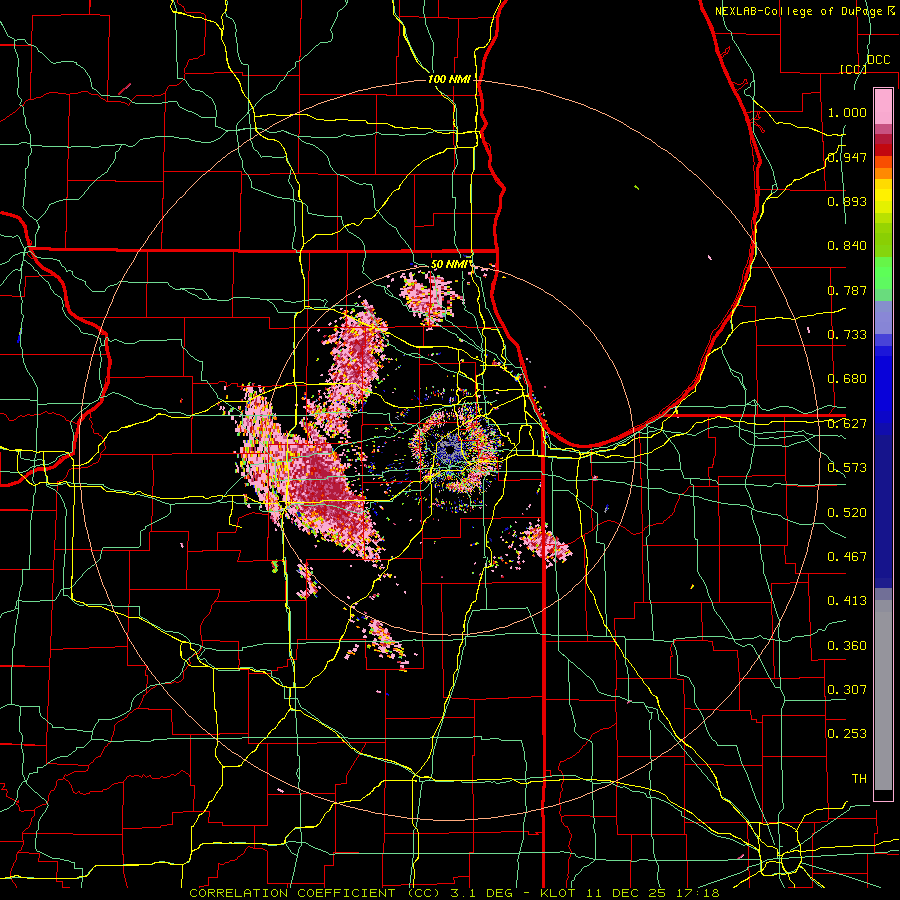The width and height of the screenshot is (900, 900).
Task: Select the 0.413 scale value
Action: point(847,601)
